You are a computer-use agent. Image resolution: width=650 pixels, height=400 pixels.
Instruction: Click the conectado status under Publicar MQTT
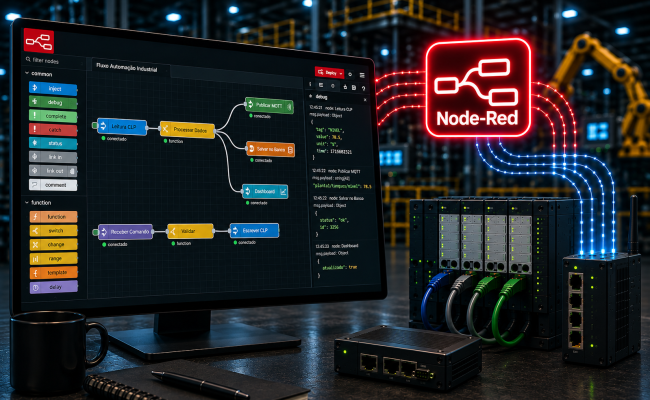click(x=260, y=116)
